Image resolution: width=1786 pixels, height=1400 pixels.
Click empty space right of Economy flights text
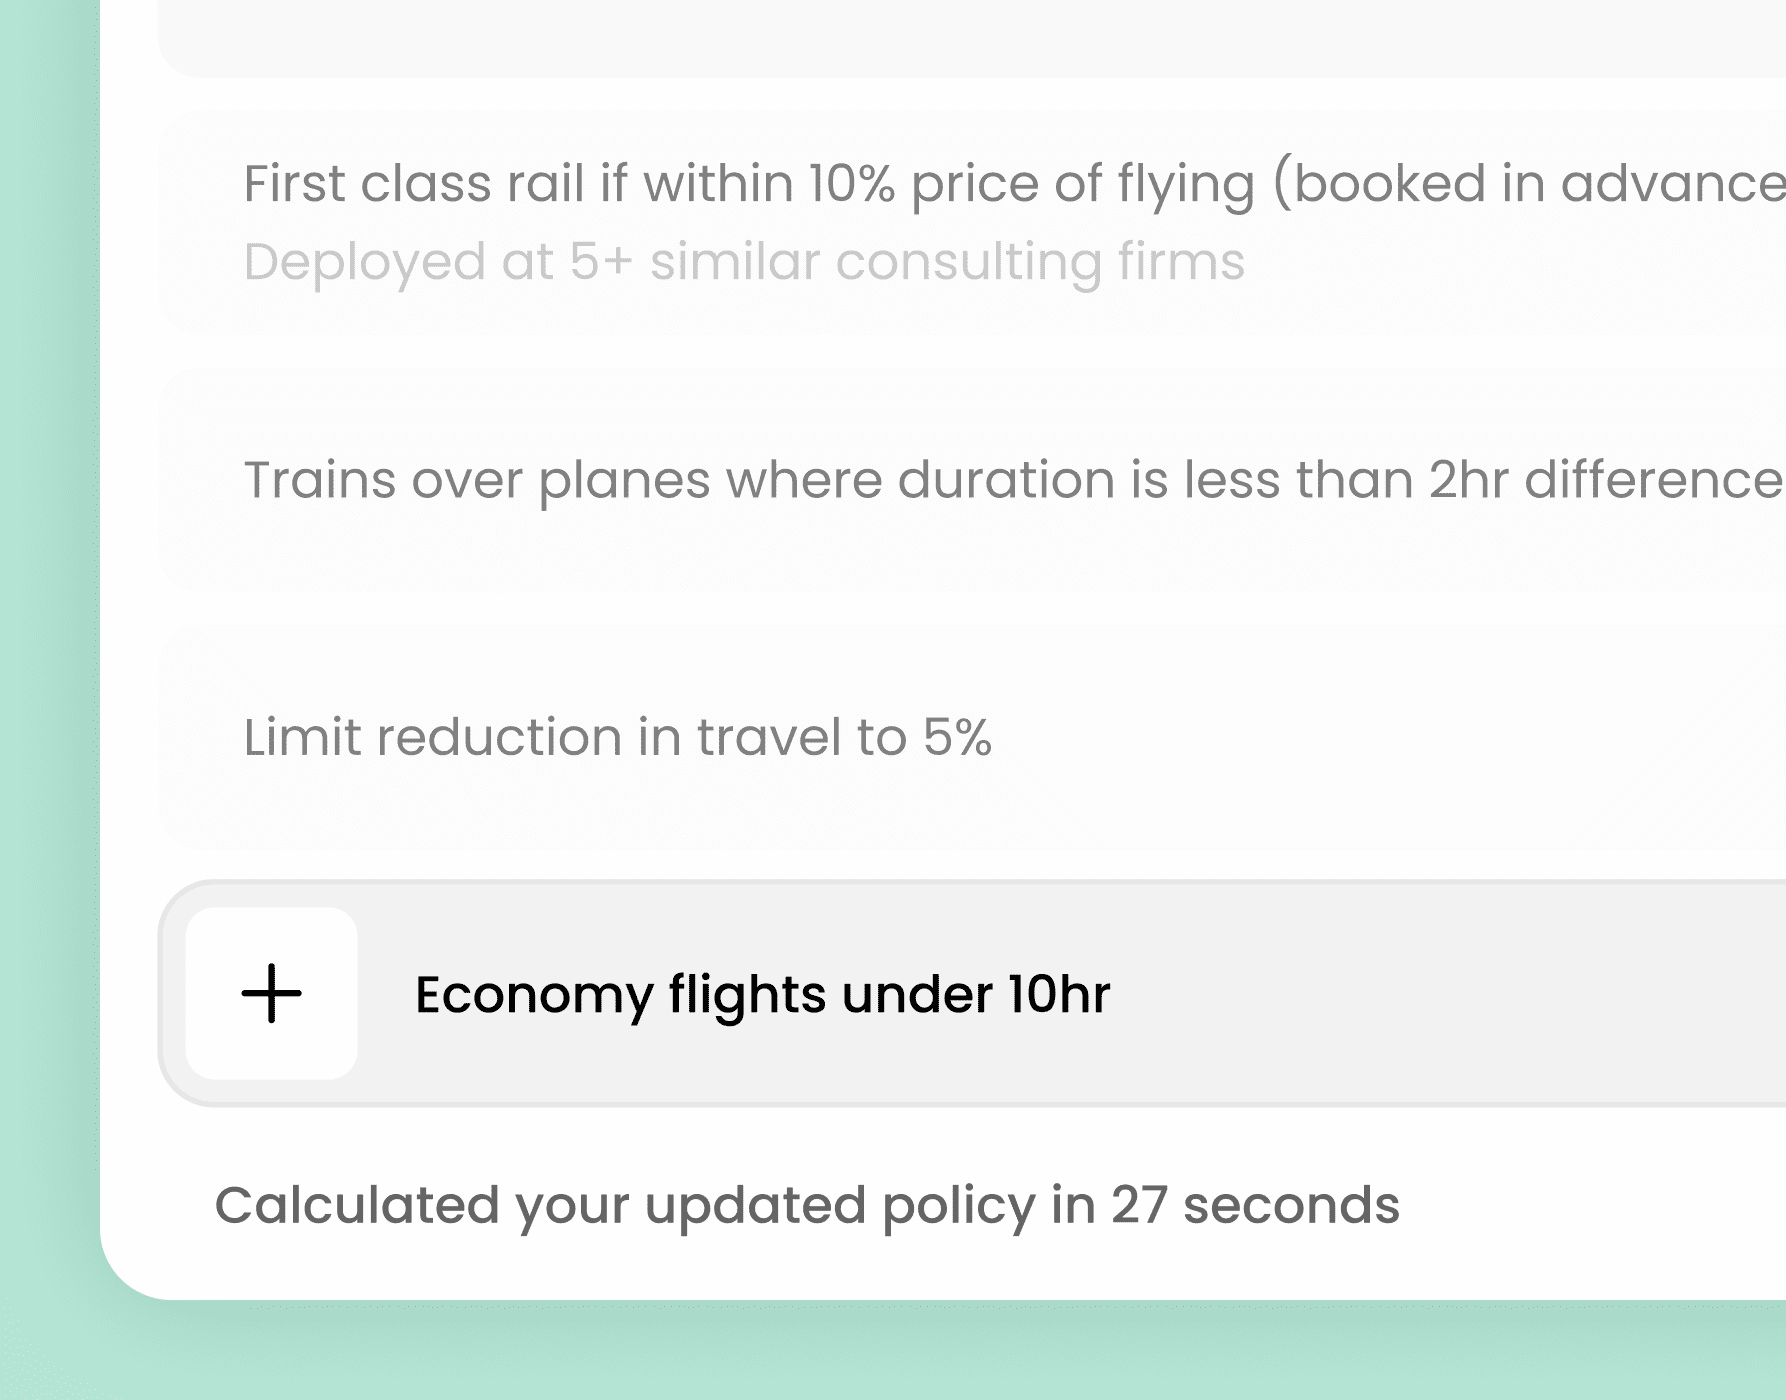1450,994
